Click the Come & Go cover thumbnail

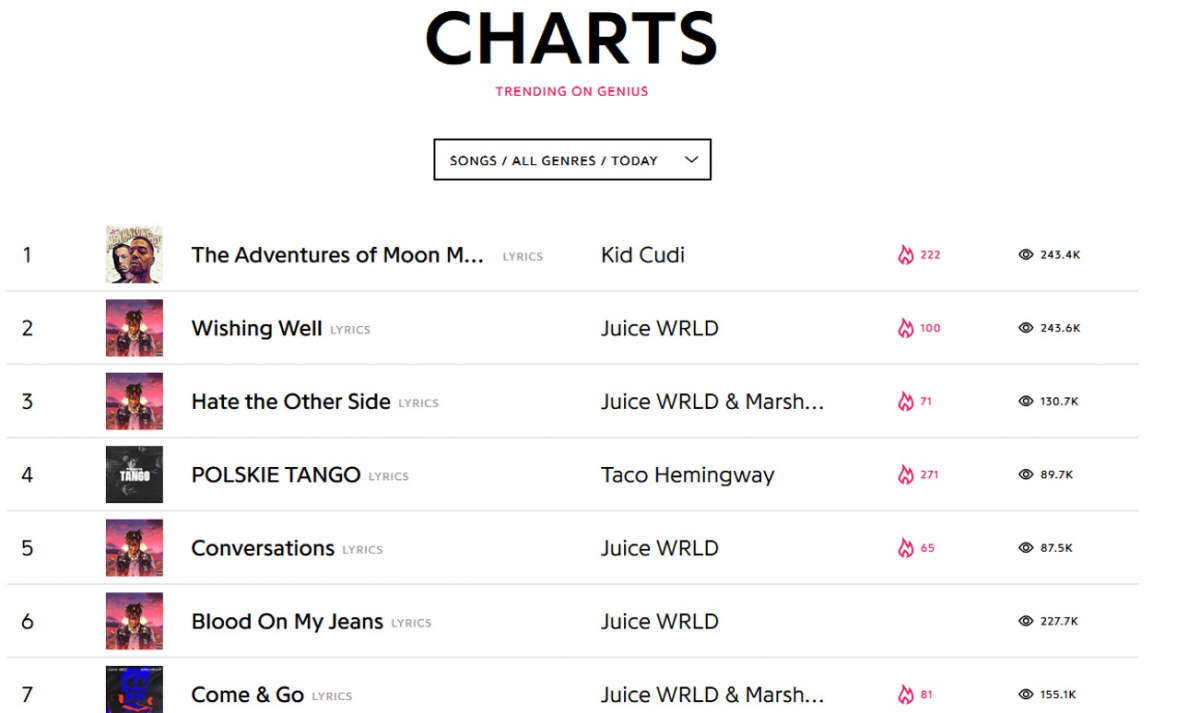134,691
